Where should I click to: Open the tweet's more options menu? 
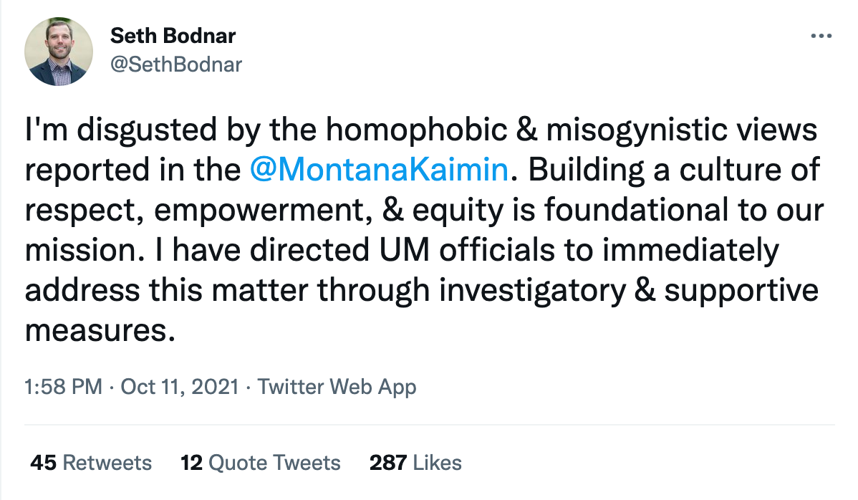tap(821, 36)
